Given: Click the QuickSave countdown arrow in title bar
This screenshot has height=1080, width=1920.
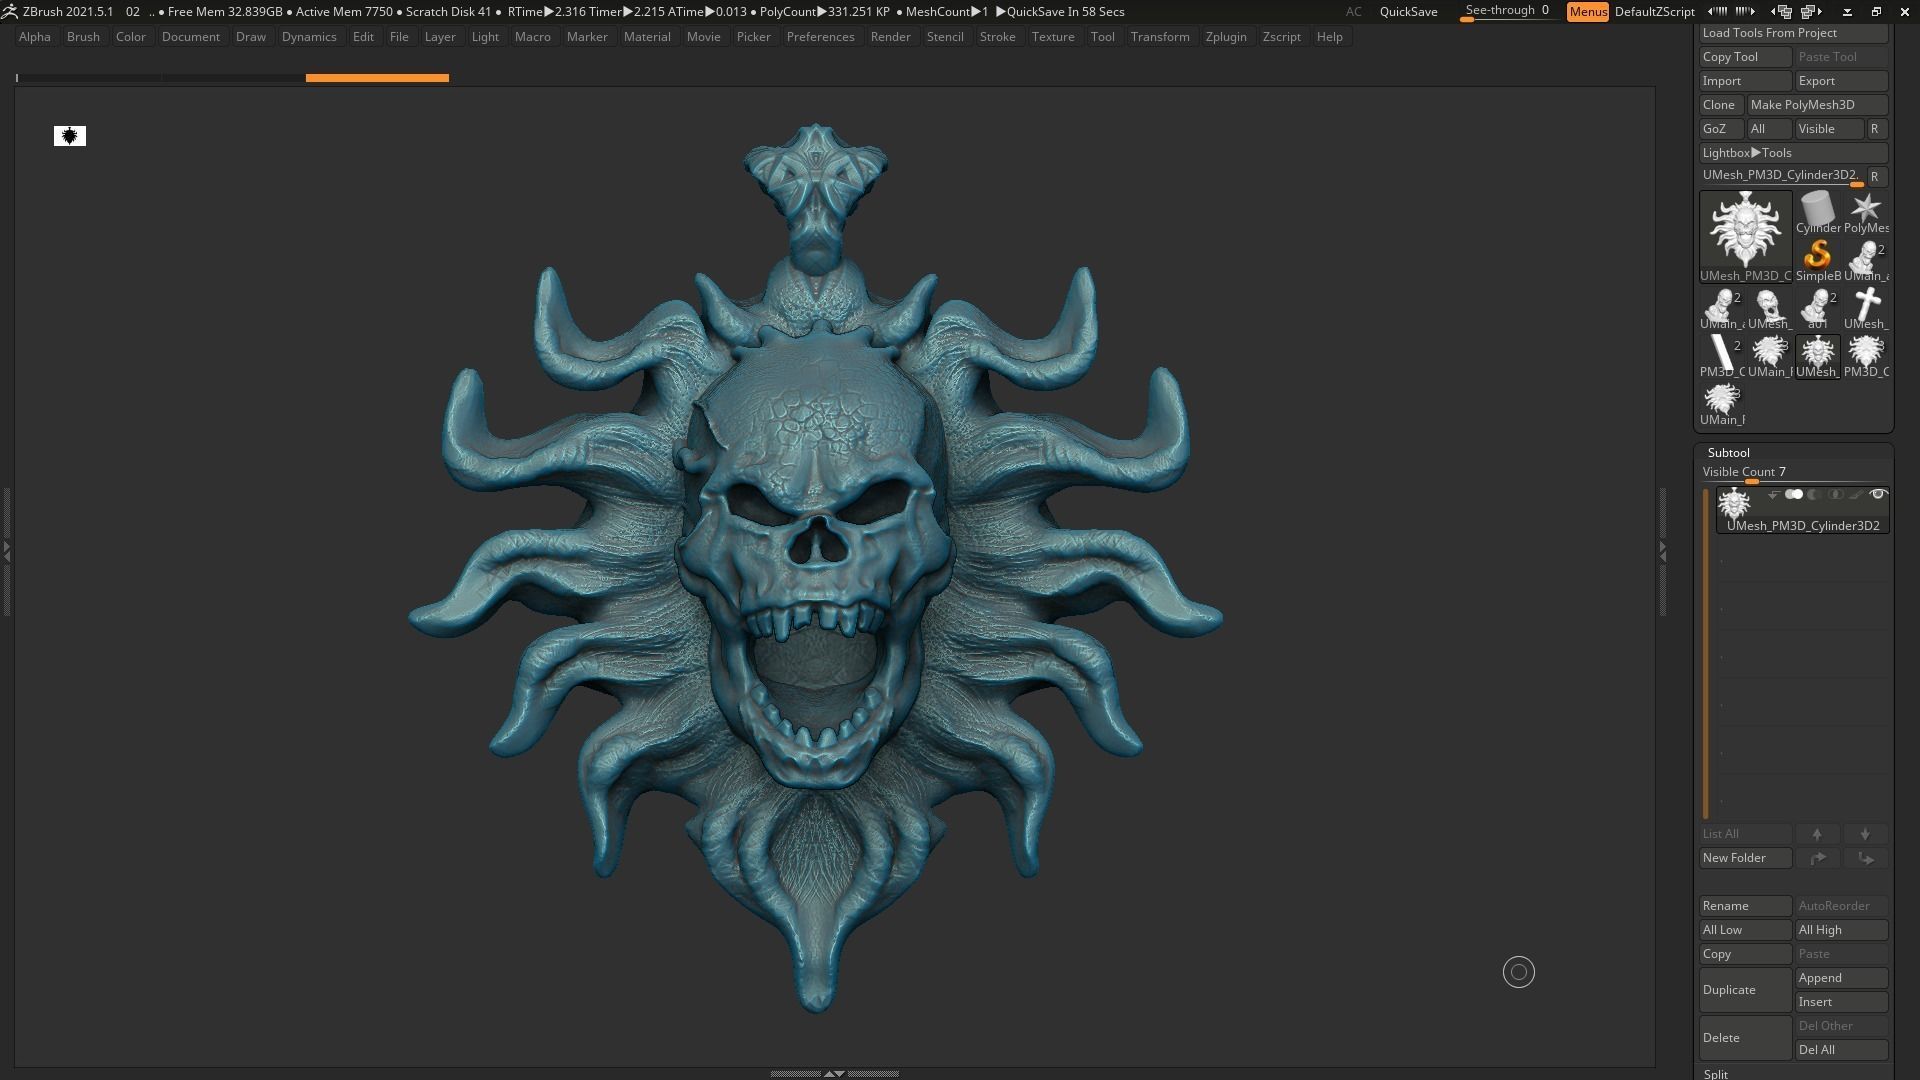Looking at the screenshot, I should (x=1001, y=12).
